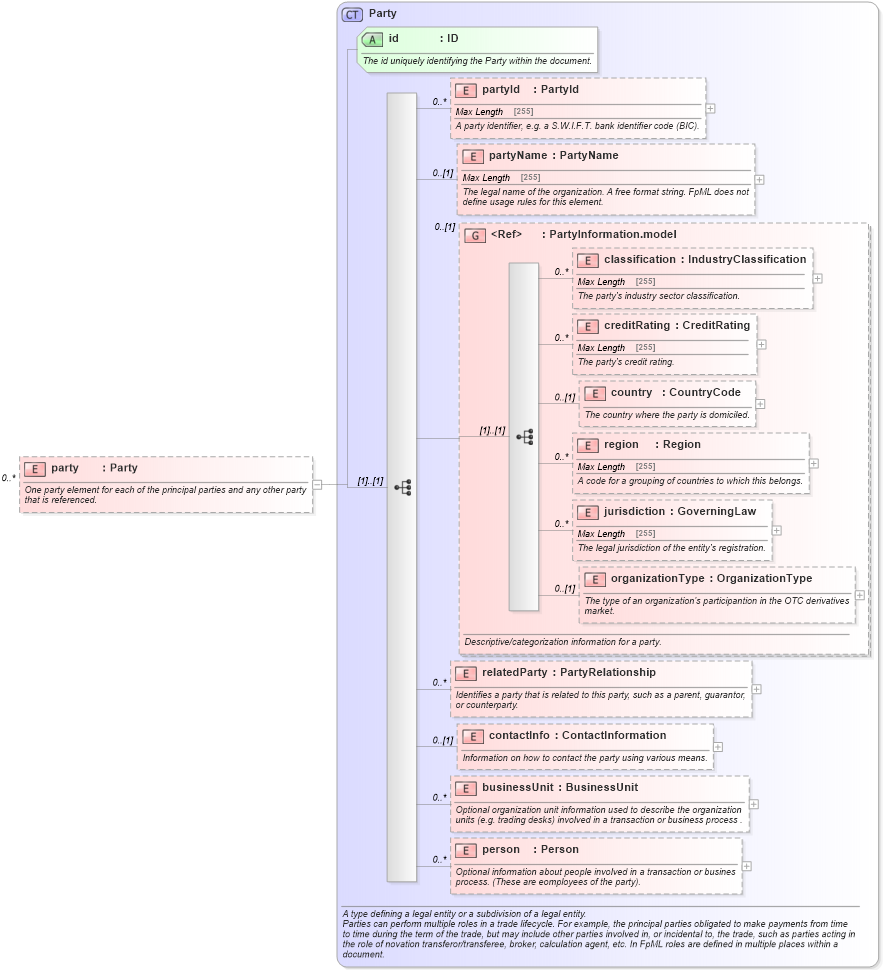This screenshot has height=970, width=883.
Task: Click the E icon of businessUnit element
Action: 465,788
